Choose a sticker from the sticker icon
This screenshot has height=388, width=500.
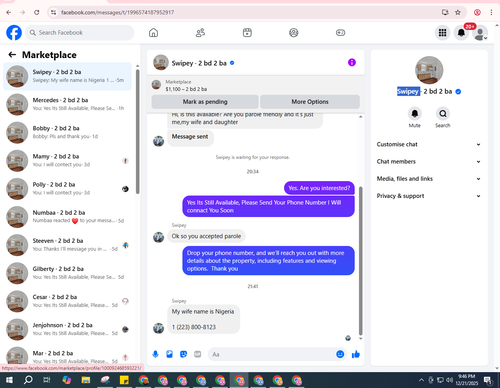click(x=183, y=354)
